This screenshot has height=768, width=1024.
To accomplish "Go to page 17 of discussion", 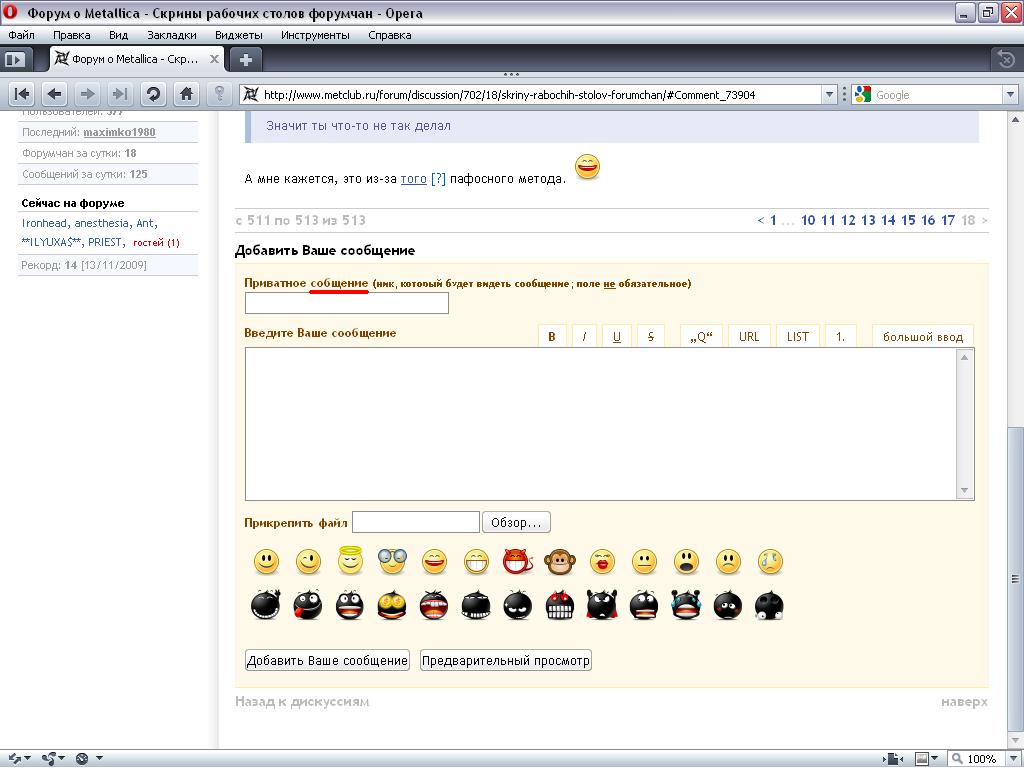I will click(x=948, y=220).
